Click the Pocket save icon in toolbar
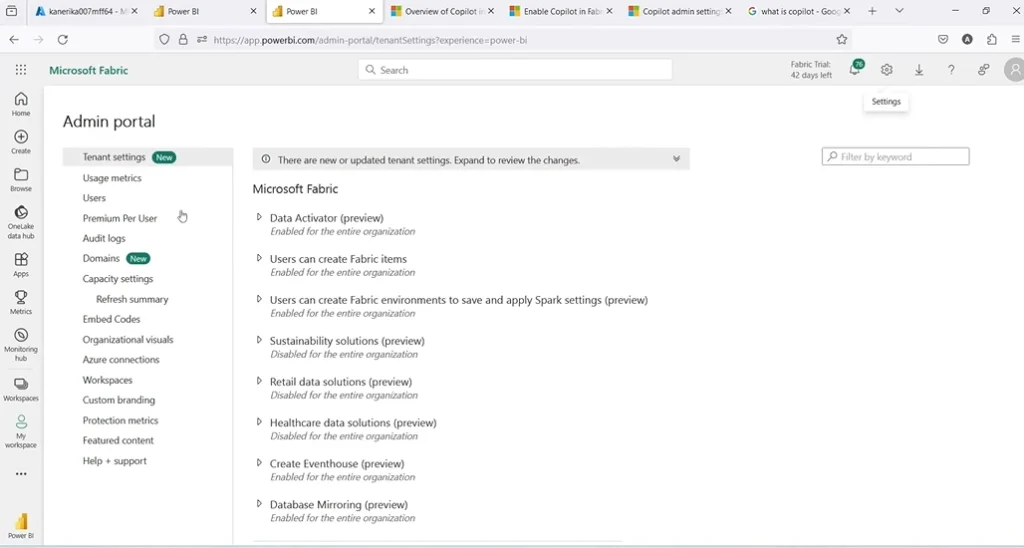Viewport: 1024px width, 548px height. pos(943,40)
